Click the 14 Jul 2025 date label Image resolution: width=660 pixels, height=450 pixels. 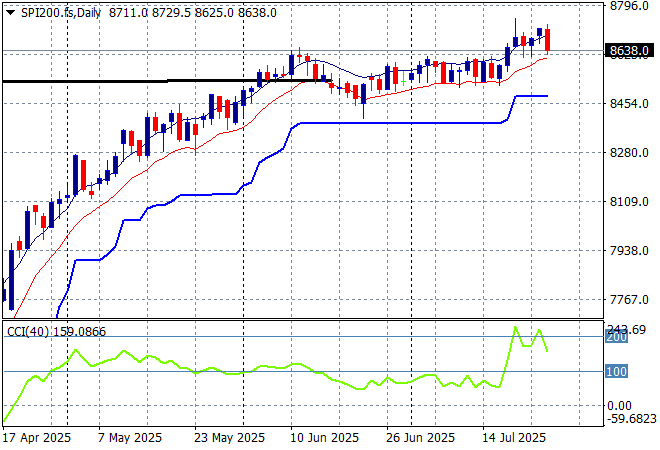[x=517, y=438]
